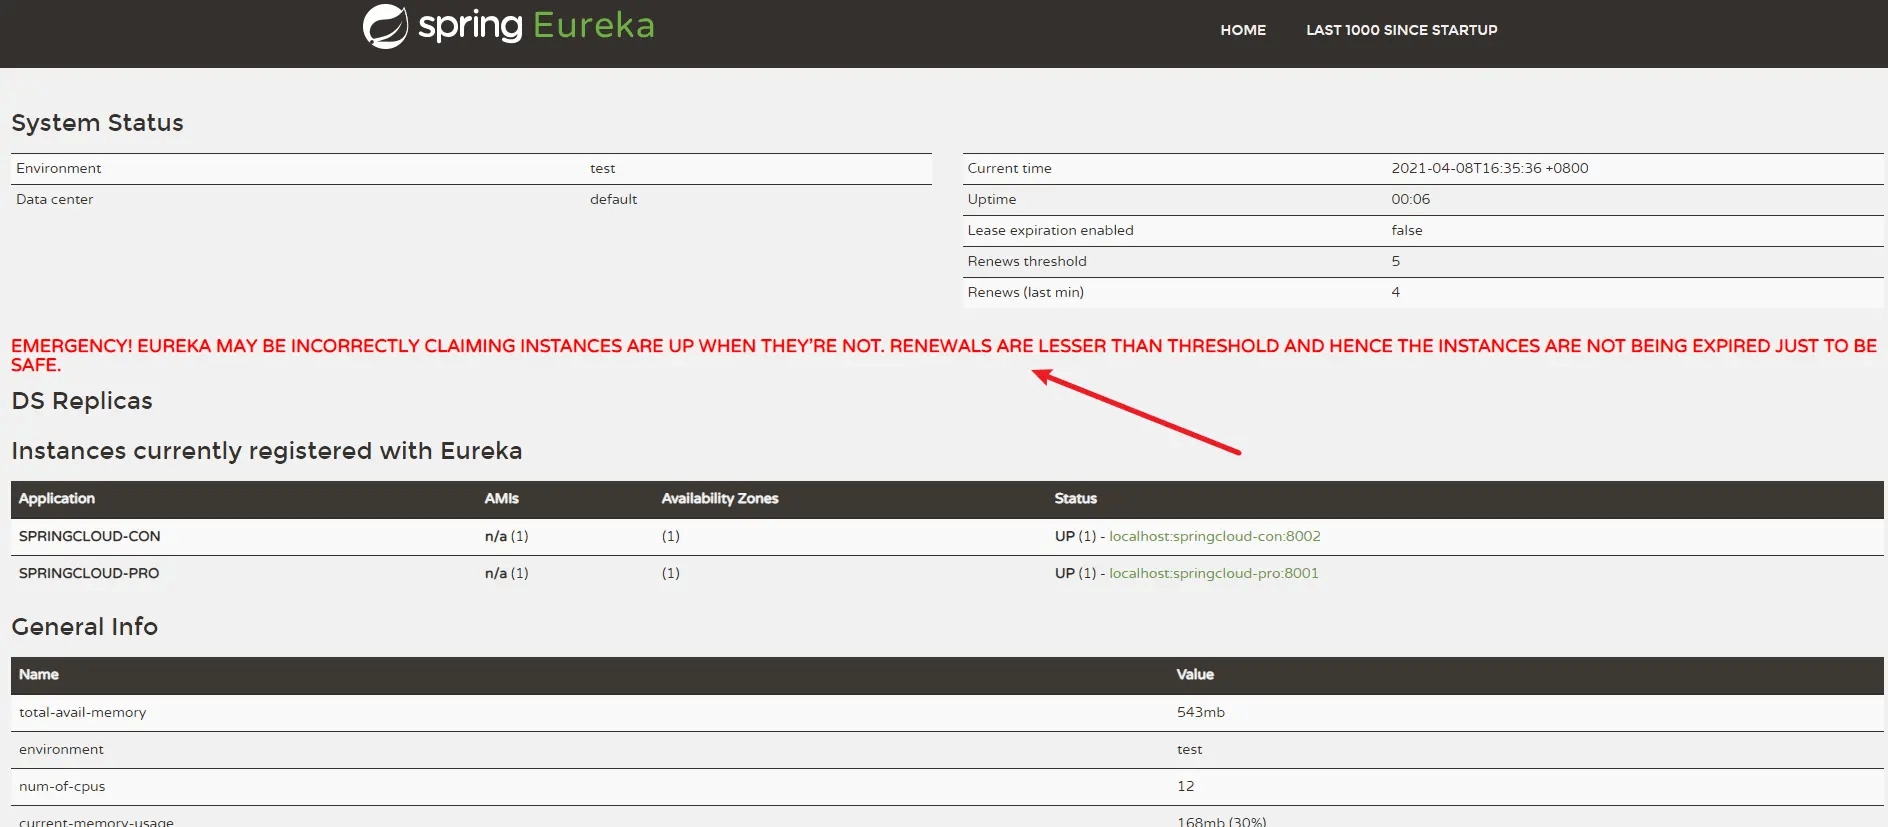Select the total-avail-memory row name
This screenshot has width=1888, height=827.
82,712
